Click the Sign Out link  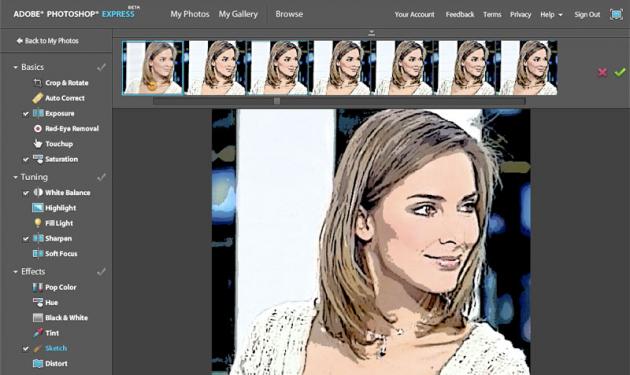587,14
